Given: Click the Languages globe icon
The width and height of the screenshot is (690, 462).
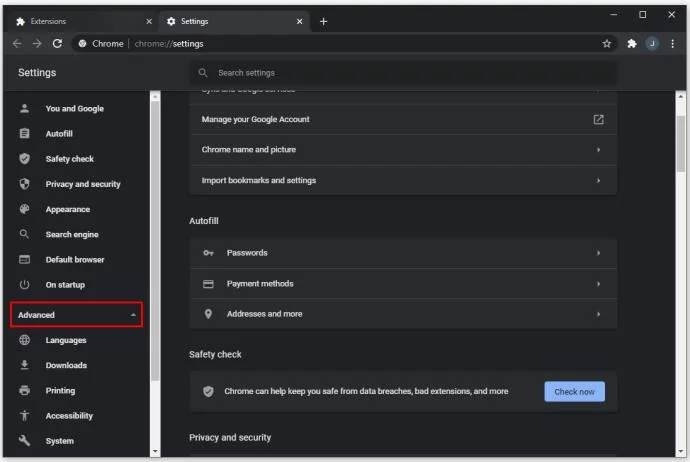Looking at the screenshot, I should click(25, 340).
